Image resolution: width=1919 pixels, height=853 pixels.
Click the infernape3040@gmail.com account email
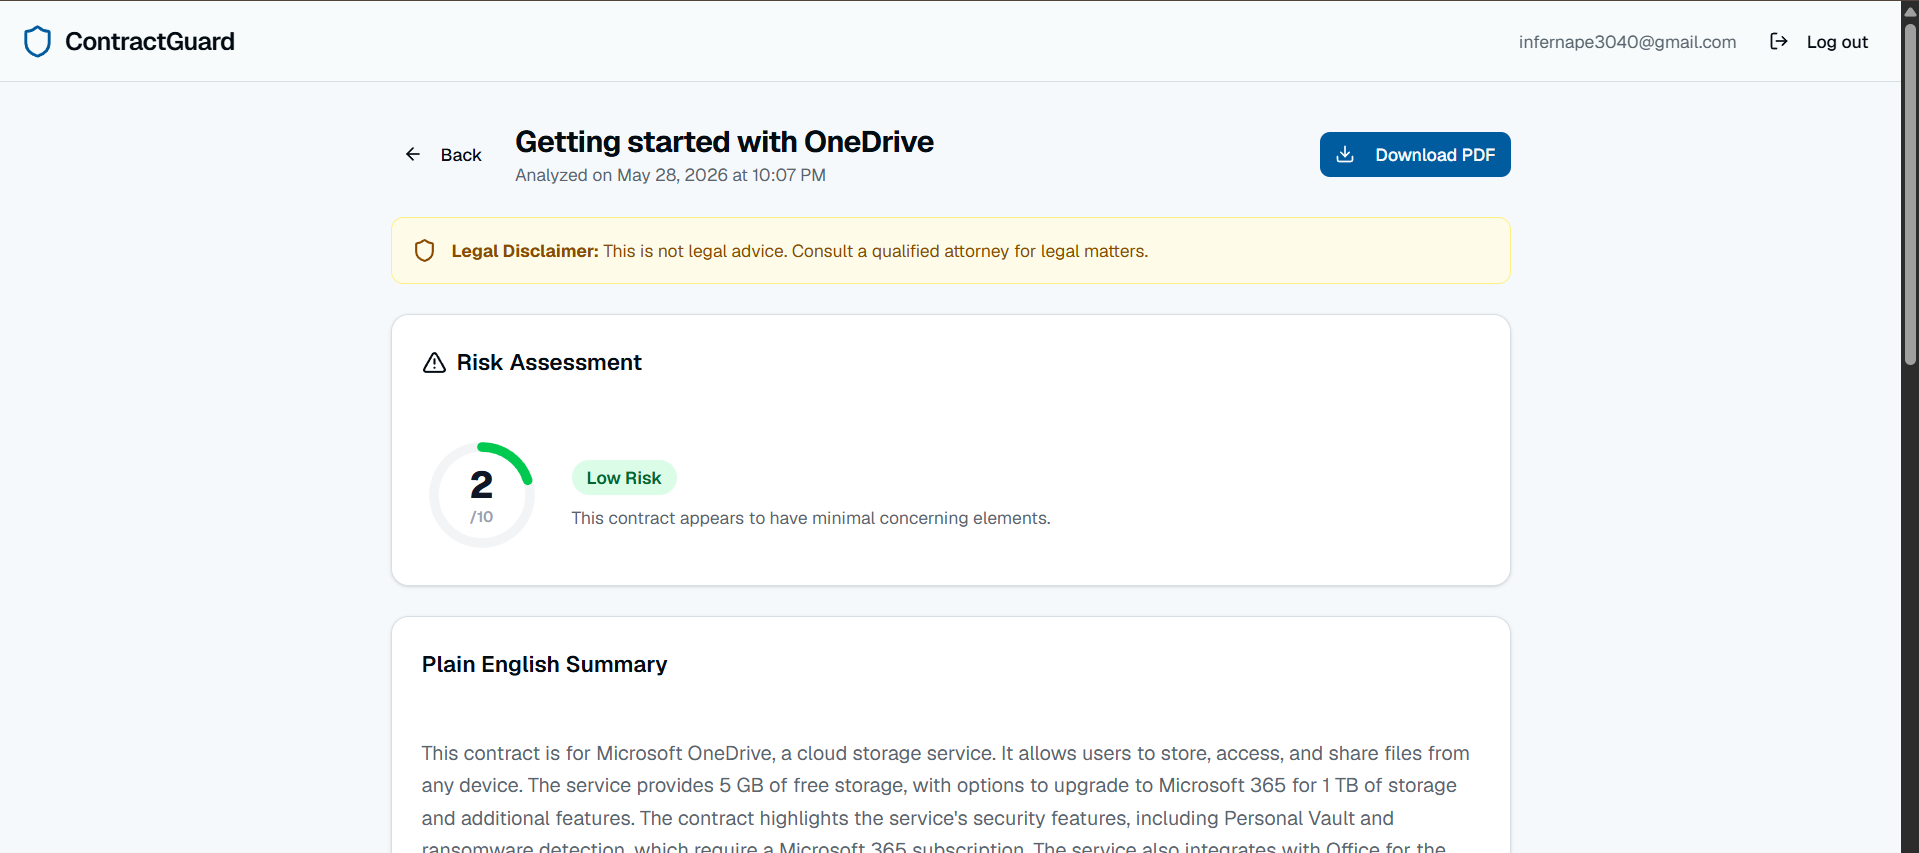pyautogui.click(x=1627, y=42)
